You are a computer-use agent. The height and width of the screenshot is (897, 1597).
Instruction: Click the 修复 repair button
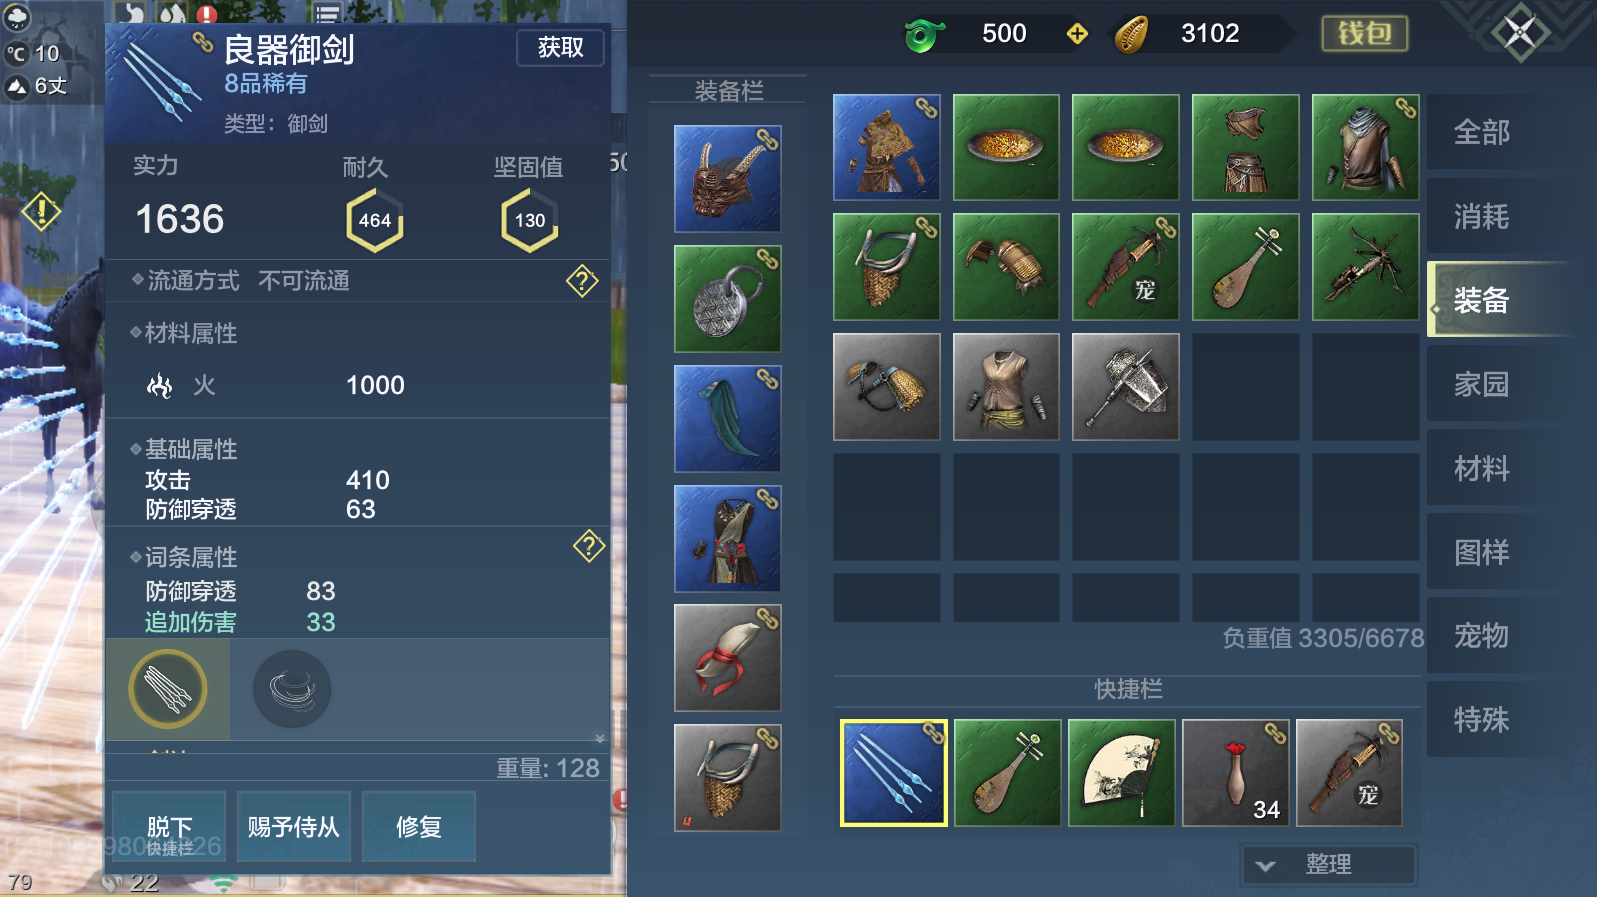[x=418, y=827]
